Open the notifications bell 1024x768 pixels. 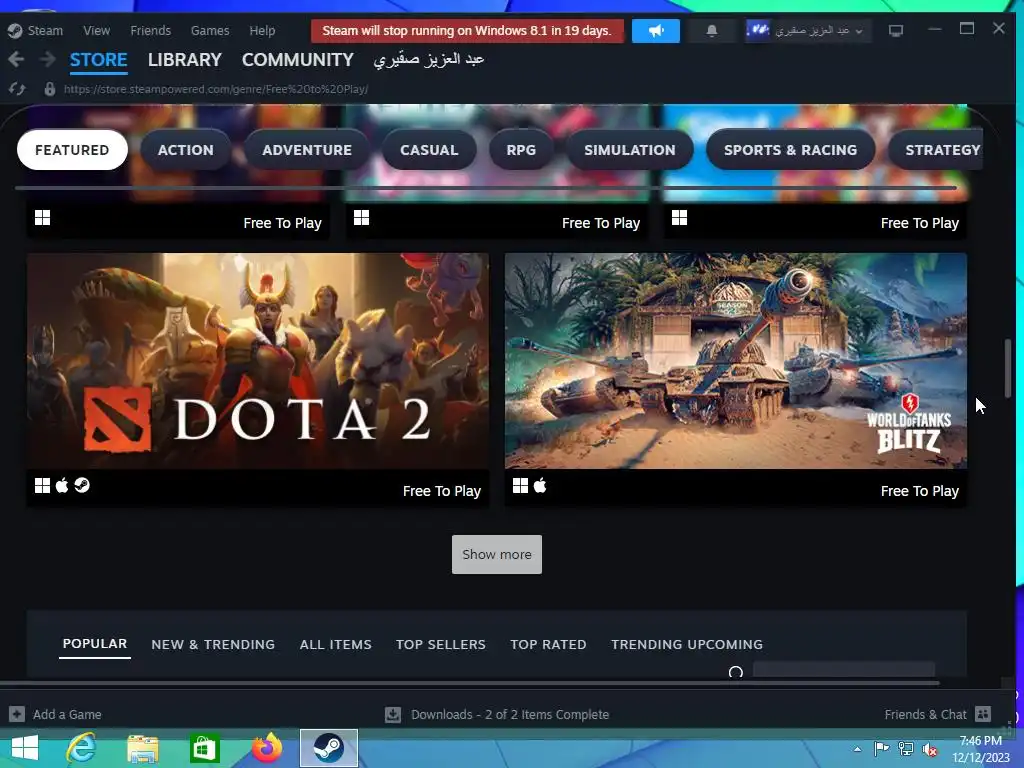[x=712, y=31]
